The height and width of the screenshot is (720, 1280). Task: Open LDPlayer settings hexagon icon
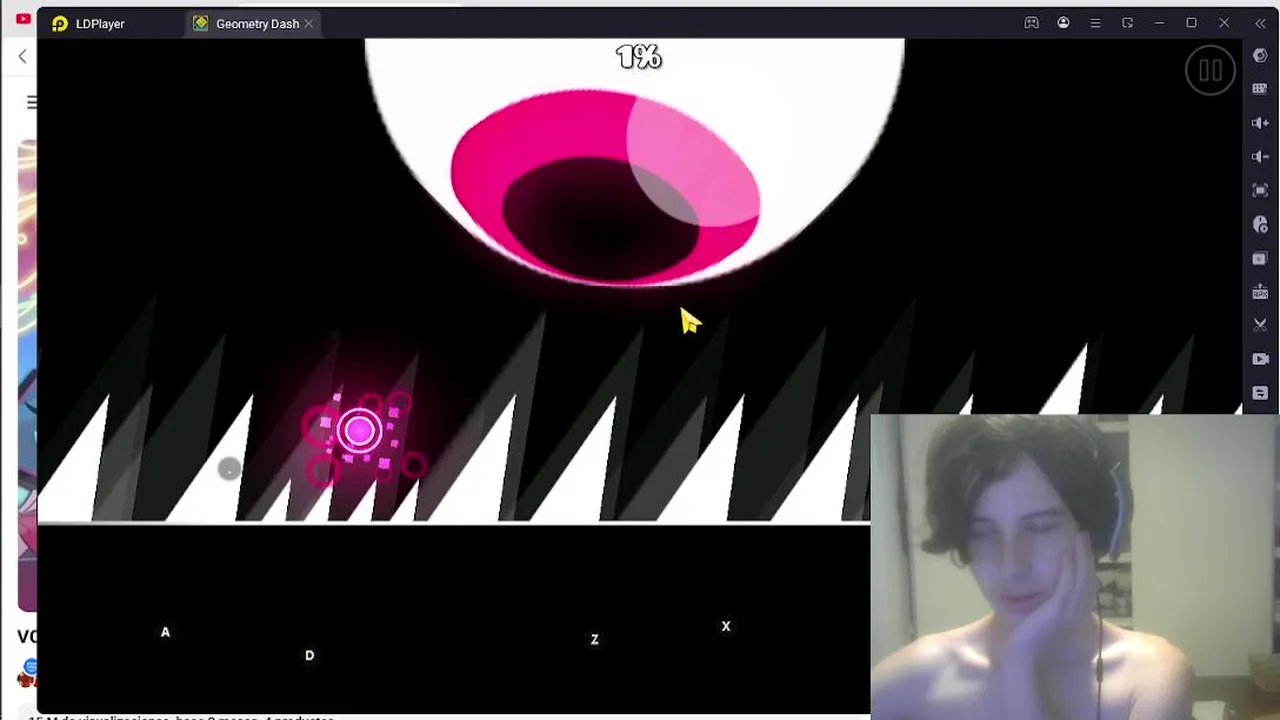pyautogui.click(x=1260, y=55)
